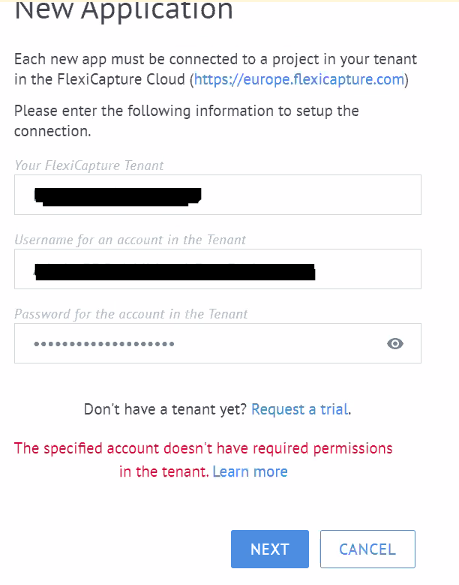This screenshot has height=585, width=459.
Task: Click the 'Don't have a tenant yet?' text
Action: pos(165,409)
